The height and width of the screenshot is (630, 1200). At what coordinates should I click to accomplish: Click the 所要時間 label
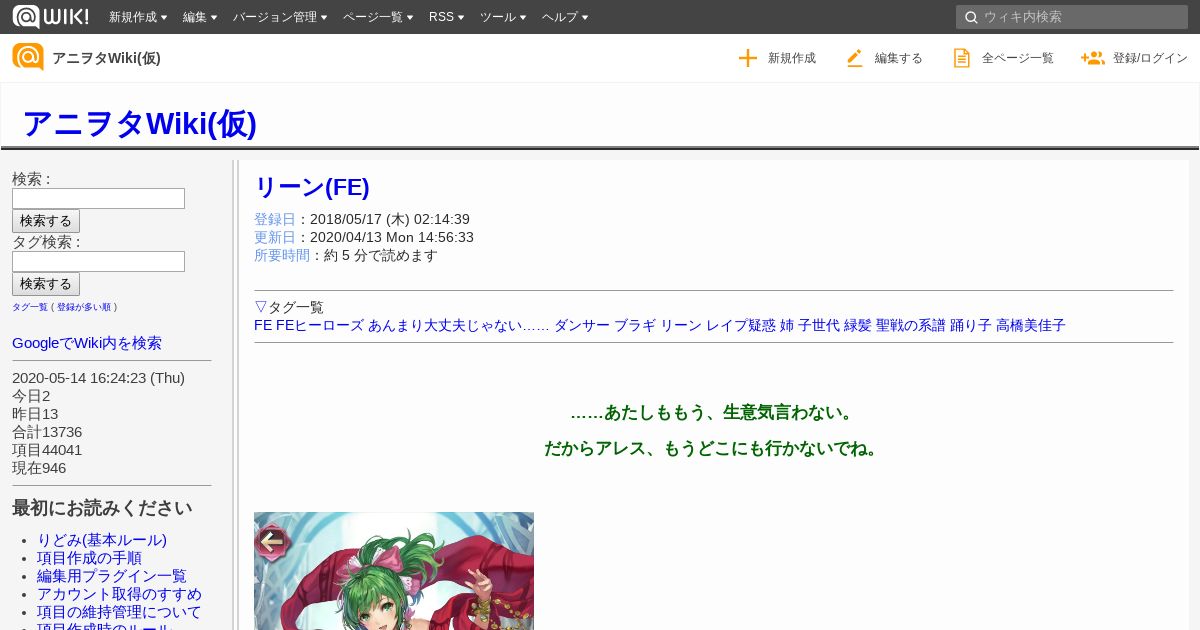point(282,255)
